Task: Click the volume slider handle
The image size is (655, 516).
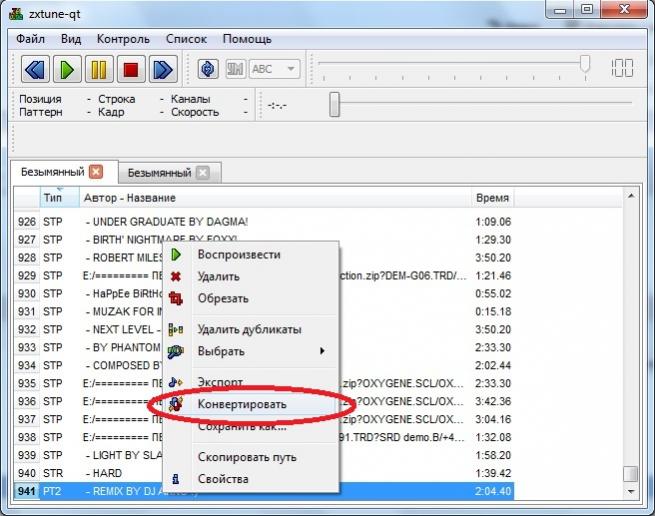Action: (585, 65)
